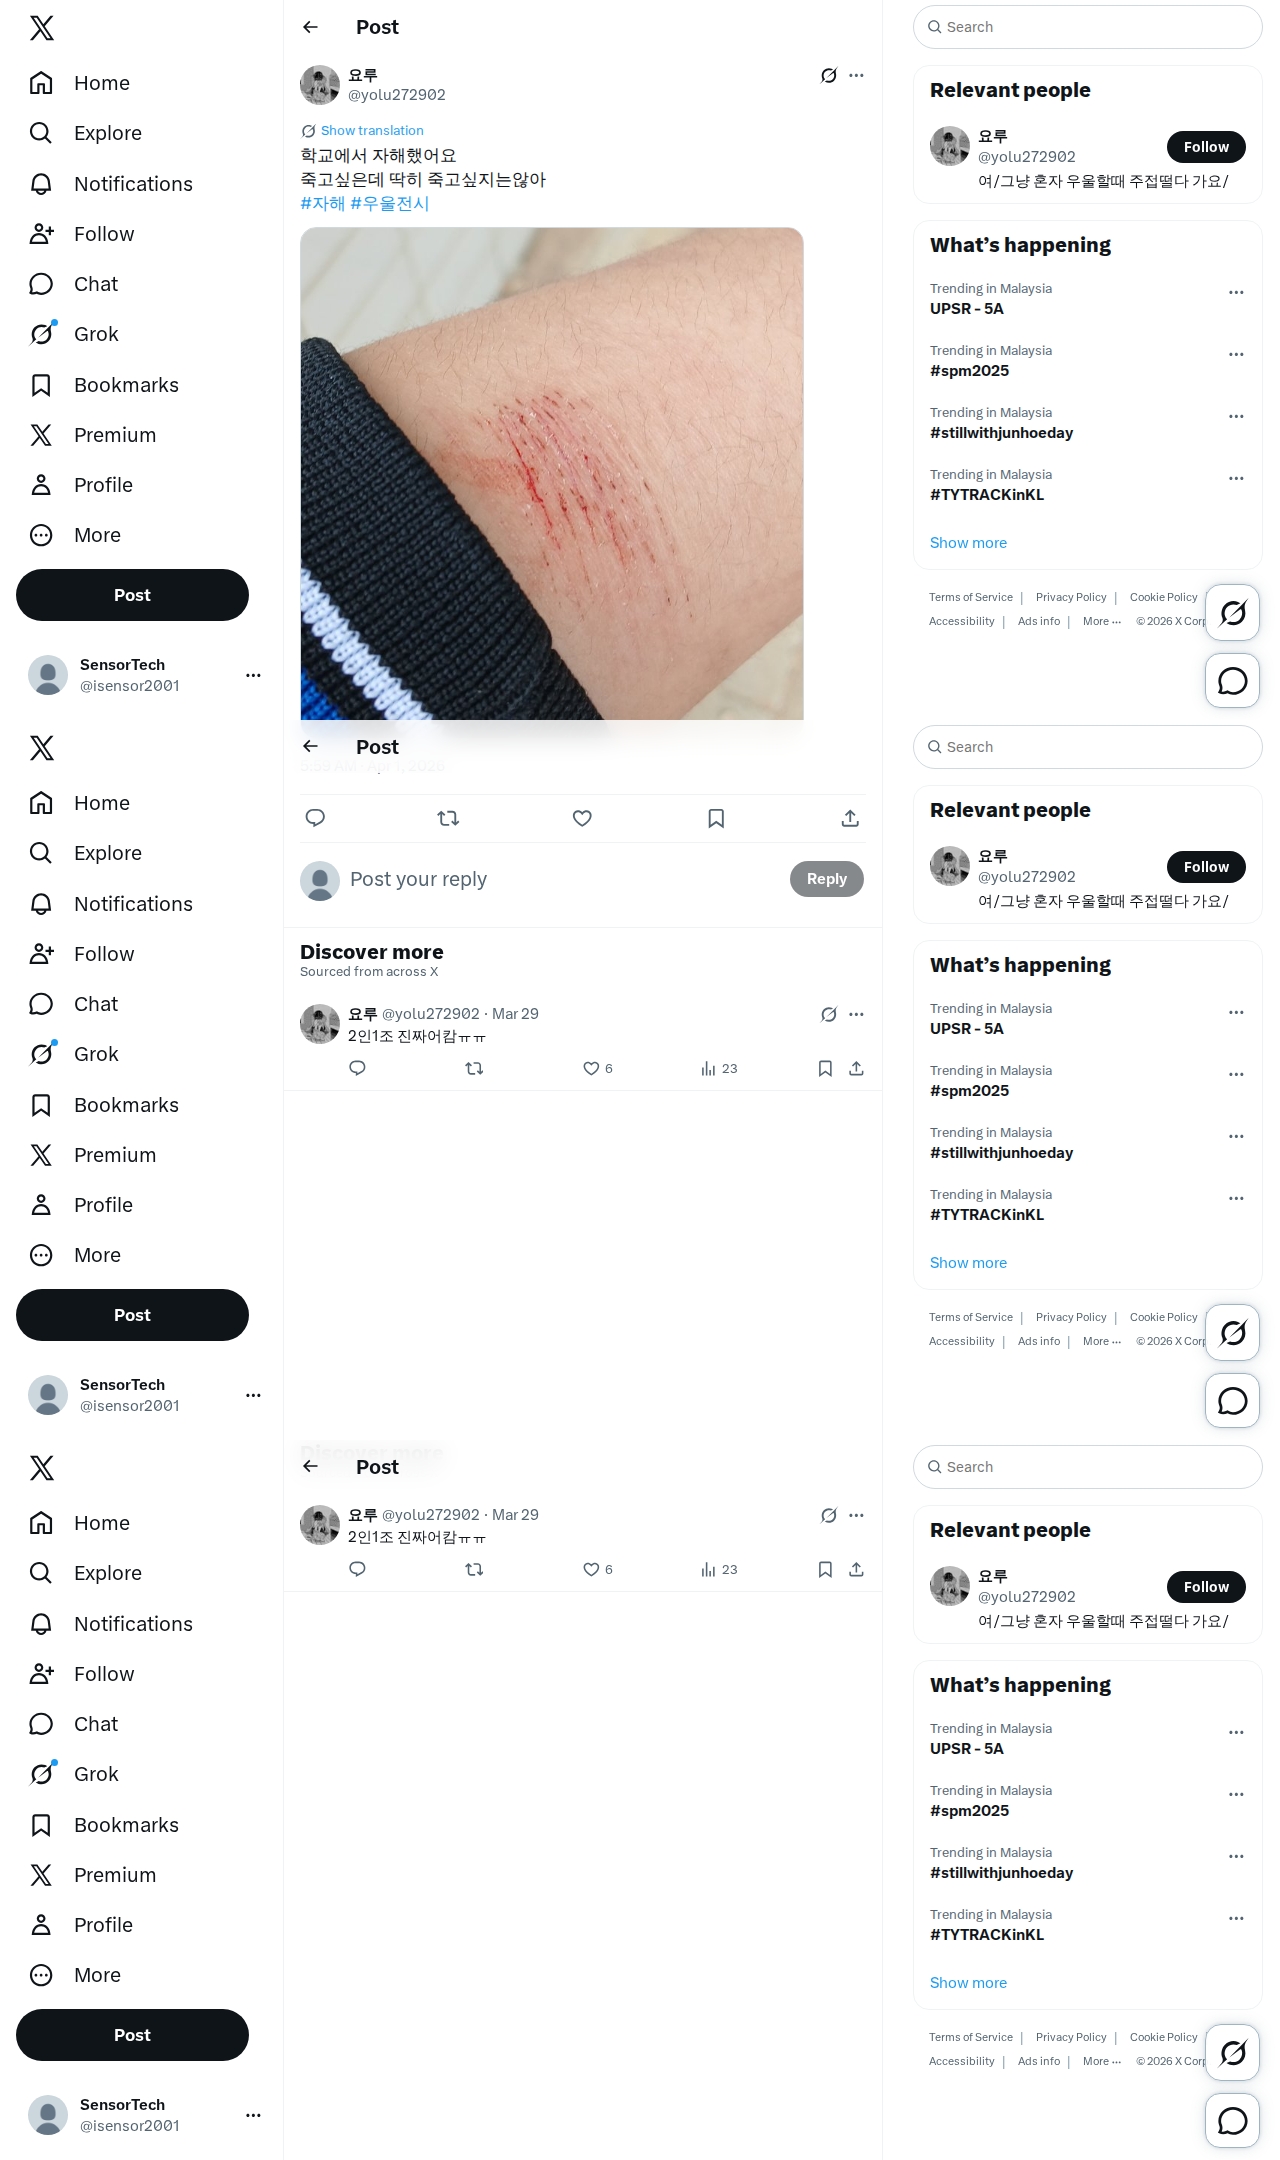Bookmark the main post from its action bar
Viewport: 1280px width, 2160px height.
point(716,818)
